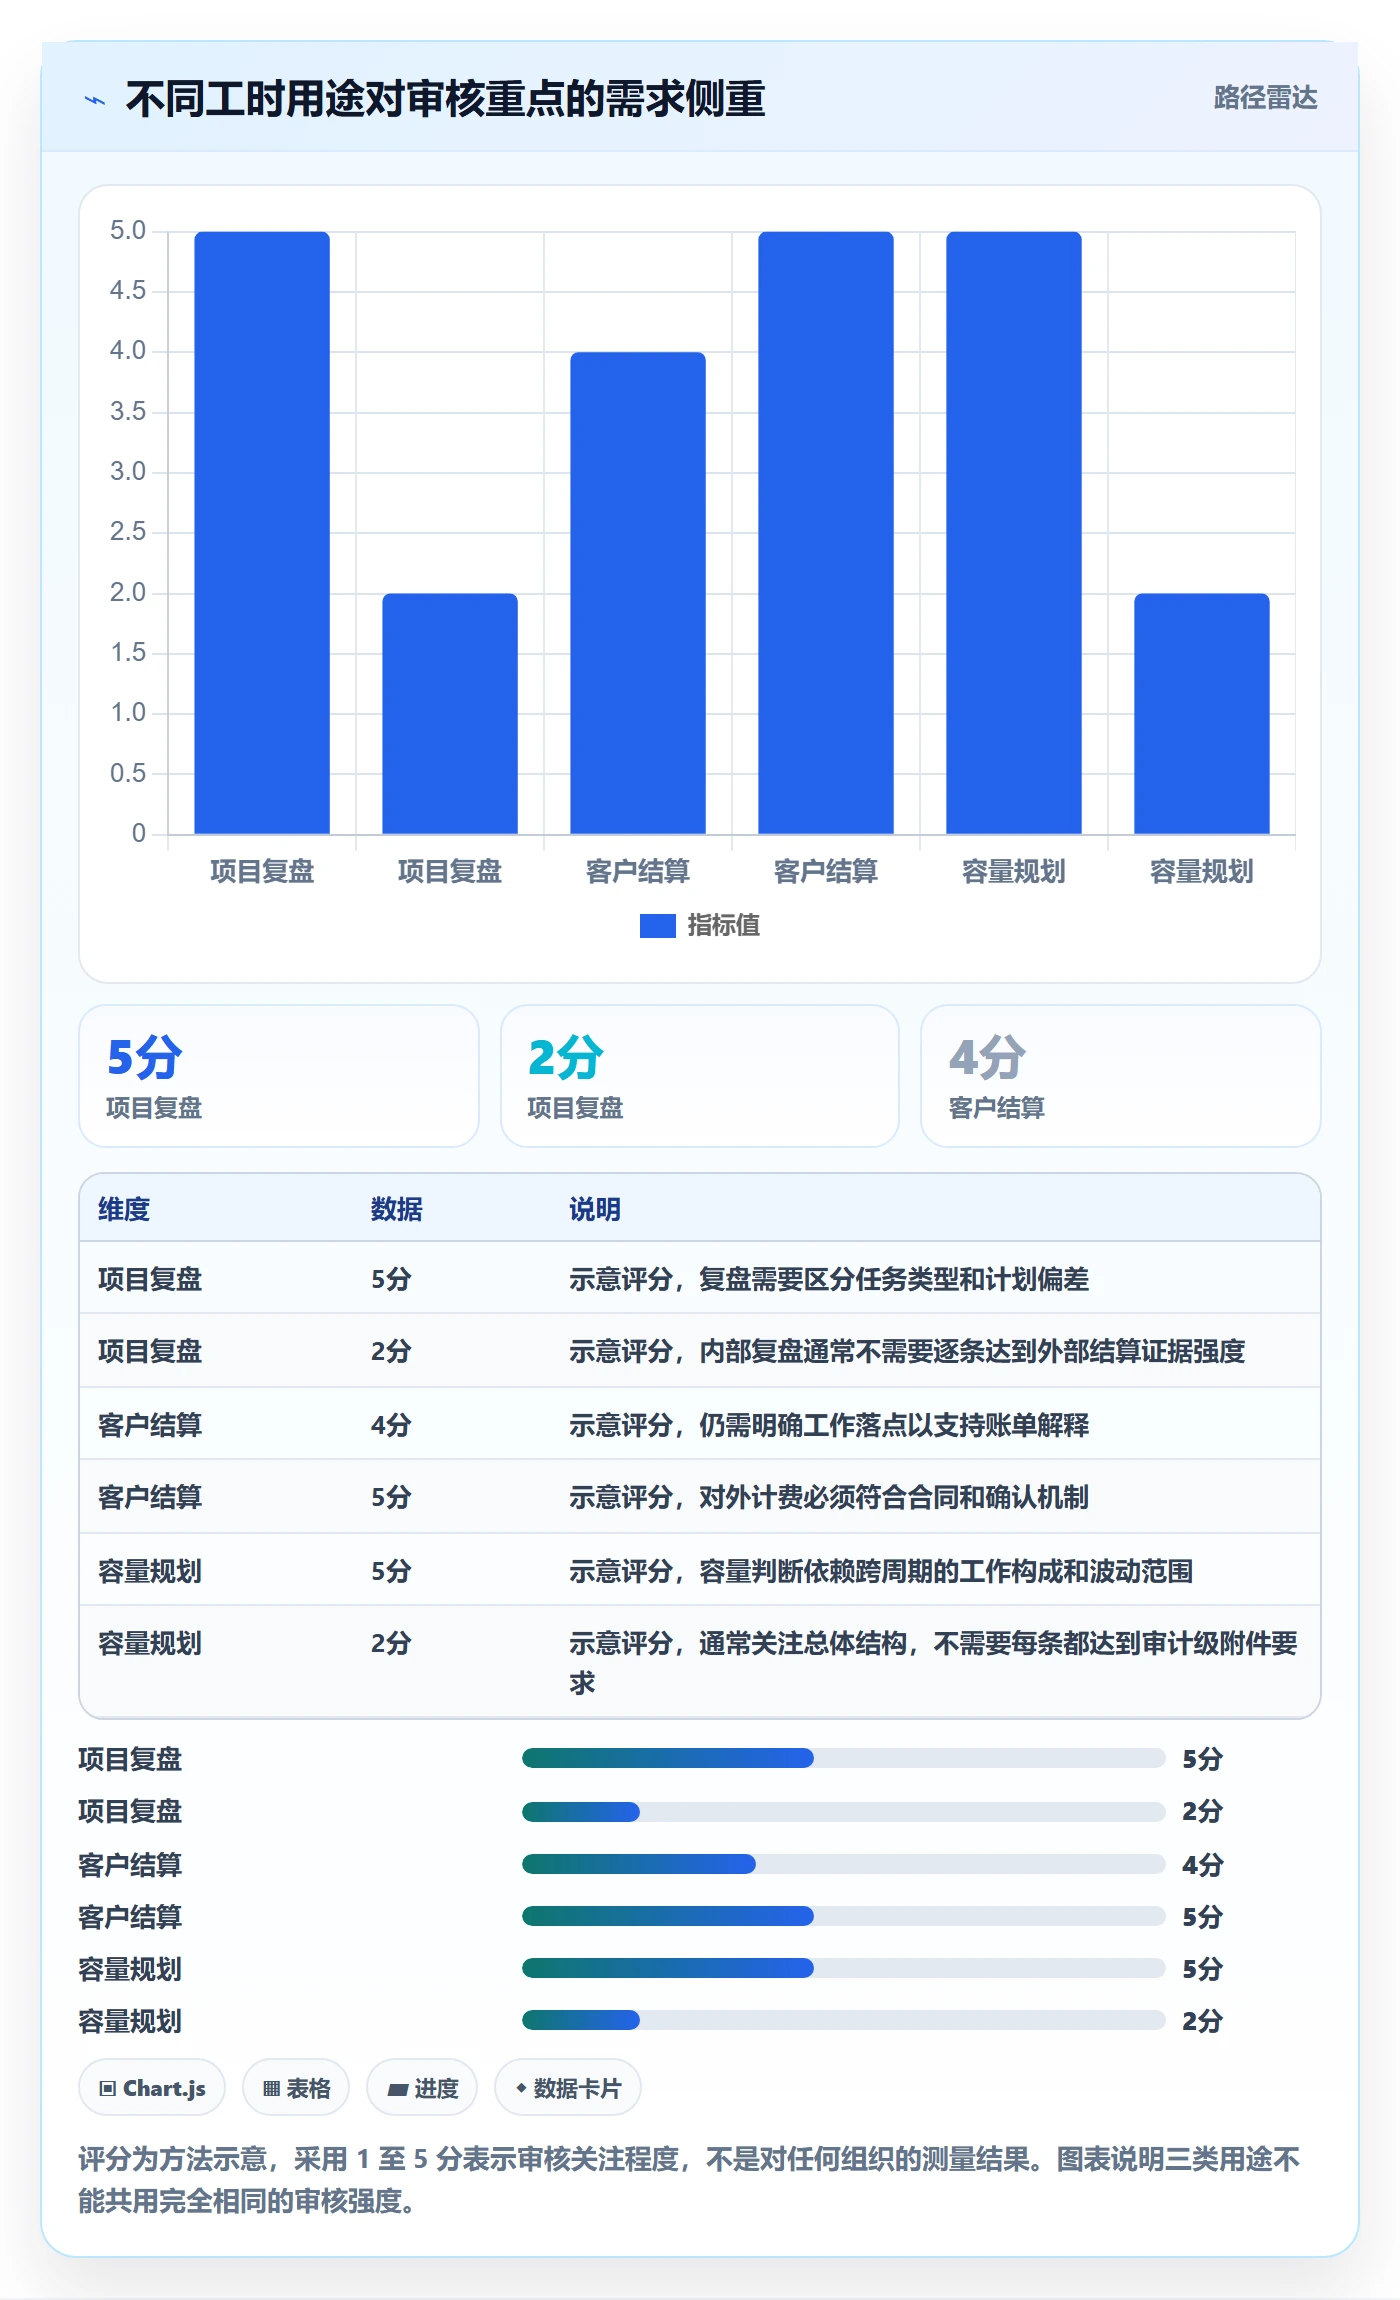Click the 客户结算 chart bar reaching 5.0
This screenshot has width=1400, height=2300.
click(826, 533)
